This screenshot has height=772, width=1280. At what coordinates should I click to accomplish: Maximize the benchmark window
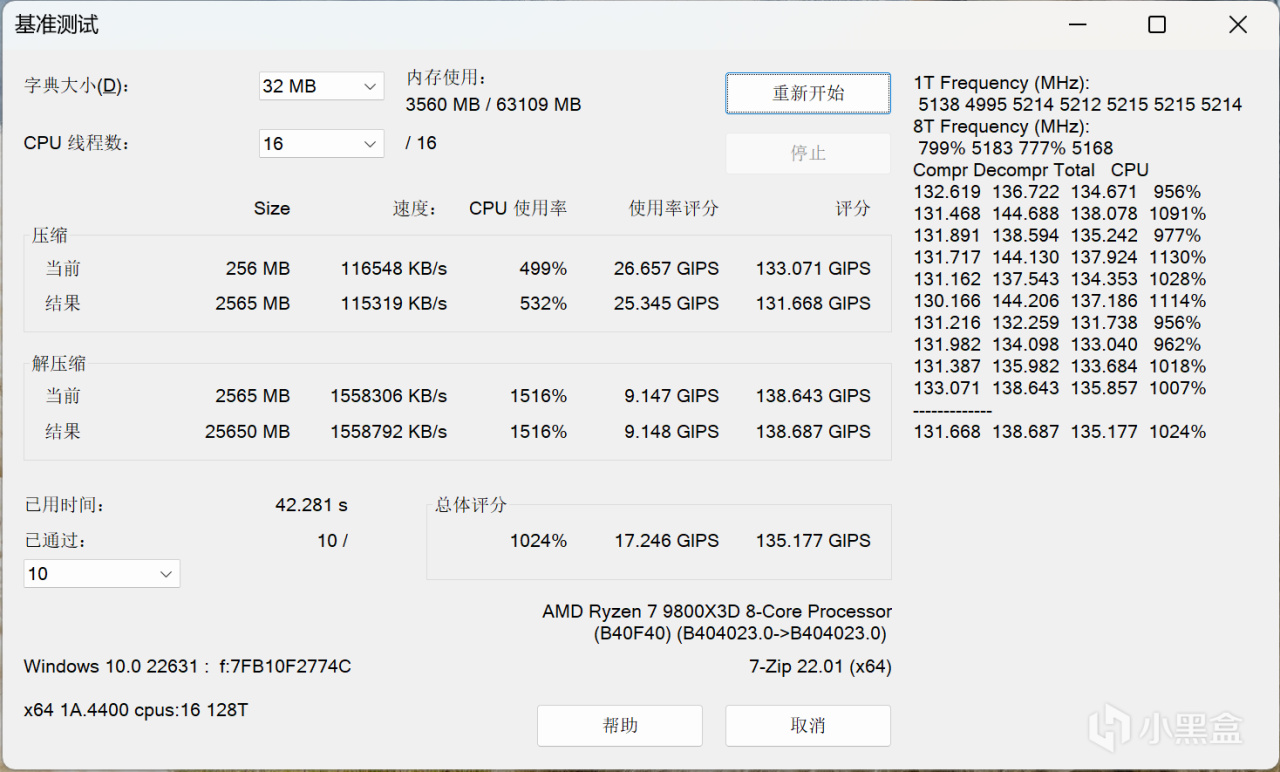coord(1157,25)
